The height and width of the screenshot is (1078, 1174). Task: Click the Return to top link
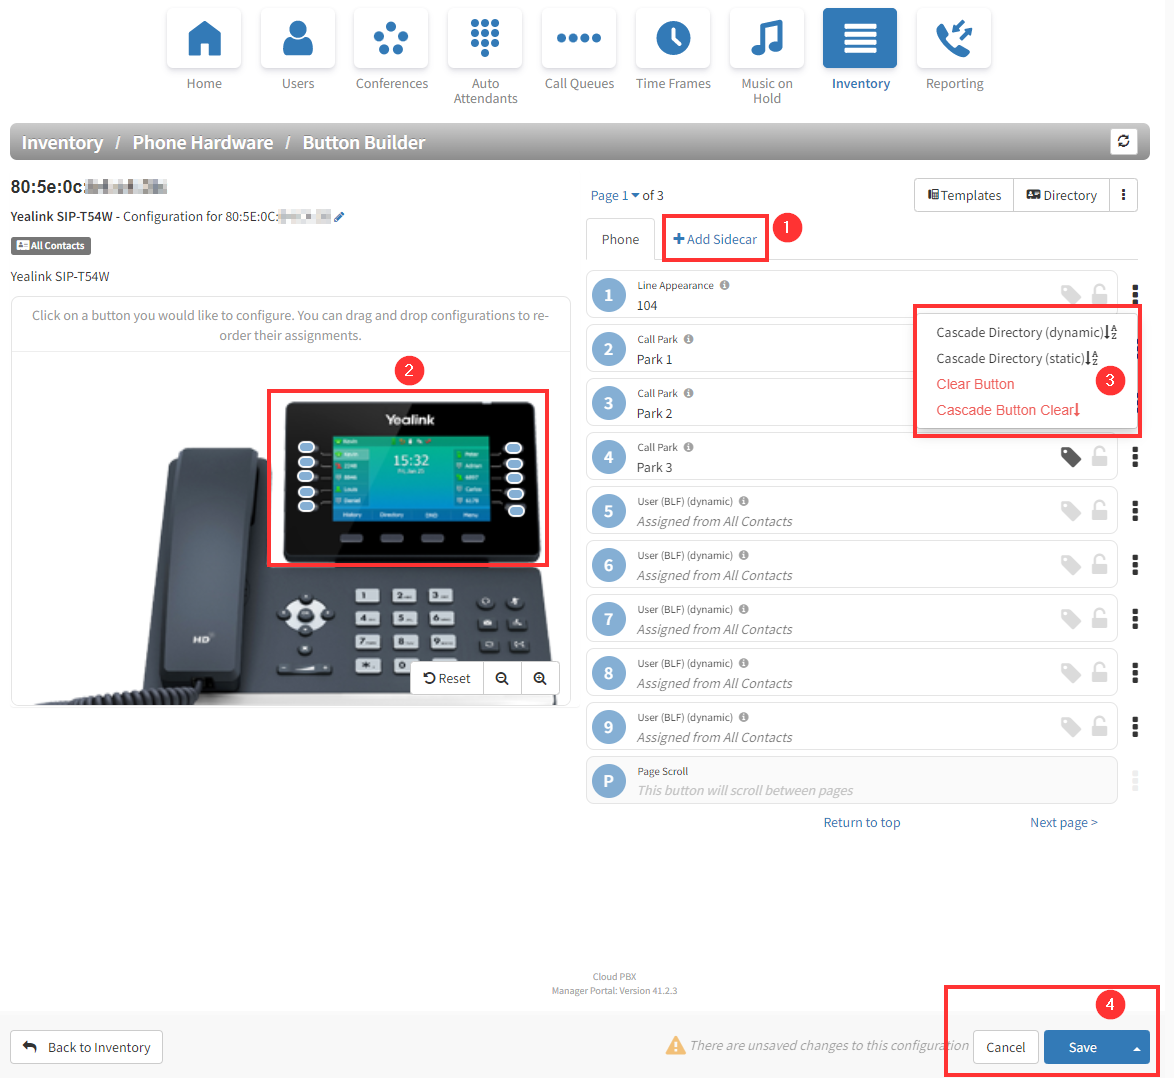tap(862, 823)
